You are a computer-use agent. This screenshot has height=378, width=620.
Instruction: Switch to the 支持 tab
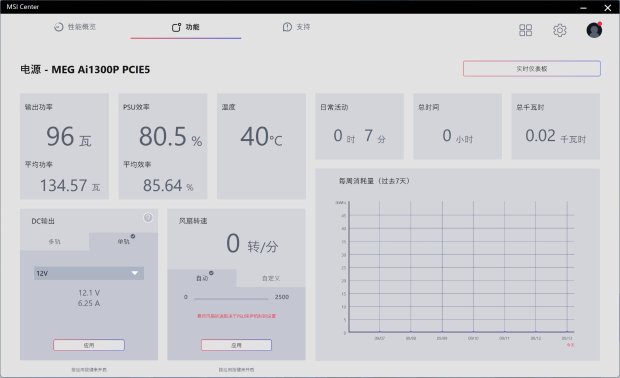[296, 27]
